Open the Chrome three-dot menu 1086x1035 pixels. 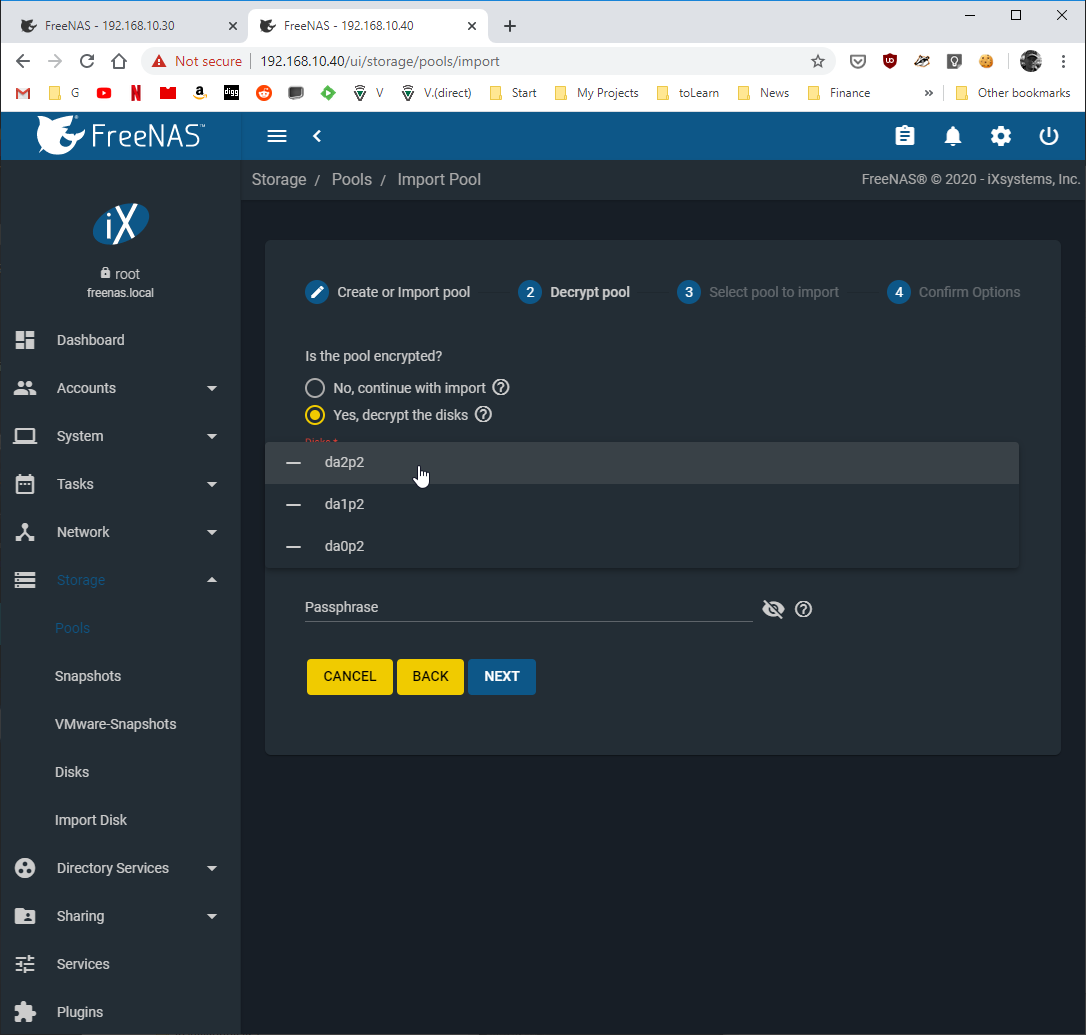pos(1063,61)
